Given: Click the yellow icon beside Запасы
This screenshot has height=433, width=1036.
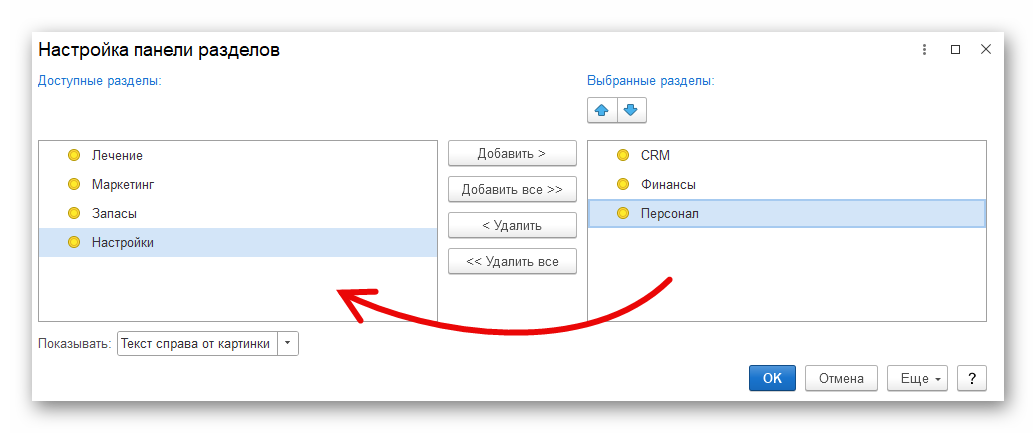Looking at the screenshot, I should [74, 213].
